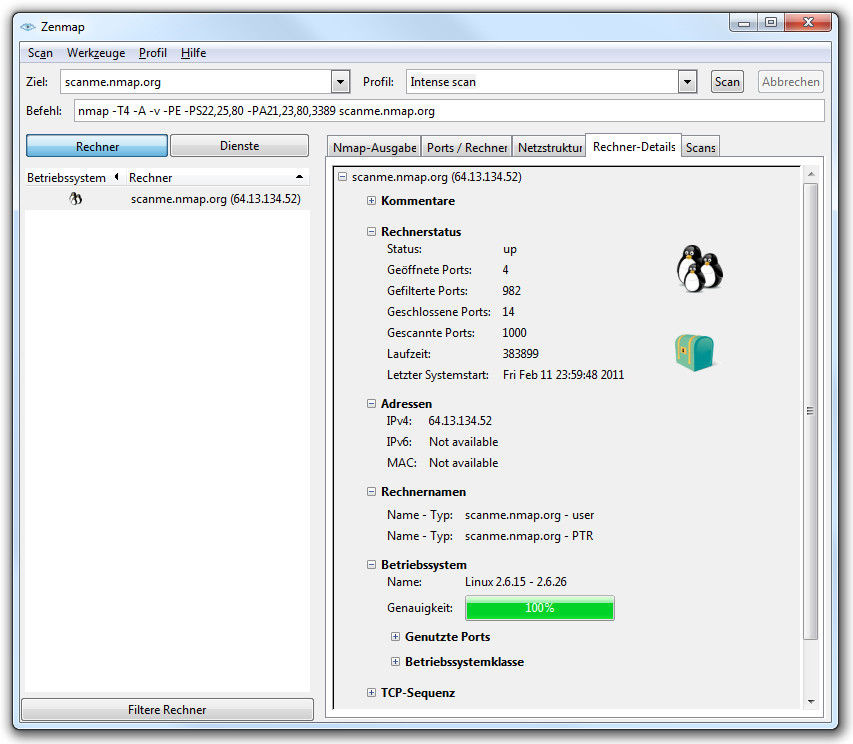Click the OS name Linux 2.6.15 - 2.6.26
This screenshot has height=744, width=853.
516,582
